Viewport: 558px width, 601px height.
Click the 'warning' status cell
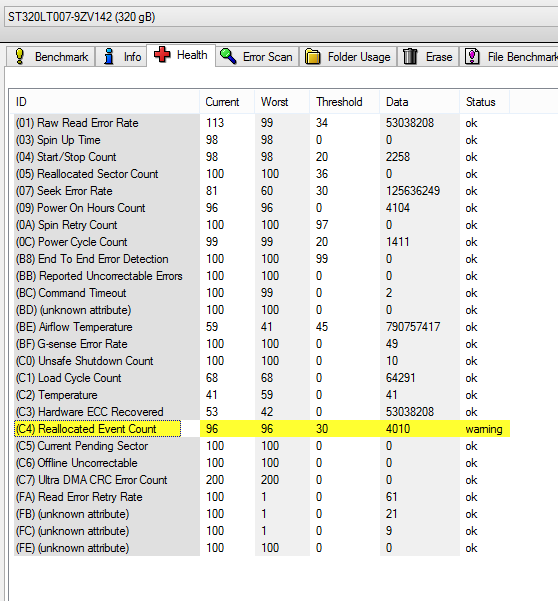[x=484, y=429]
